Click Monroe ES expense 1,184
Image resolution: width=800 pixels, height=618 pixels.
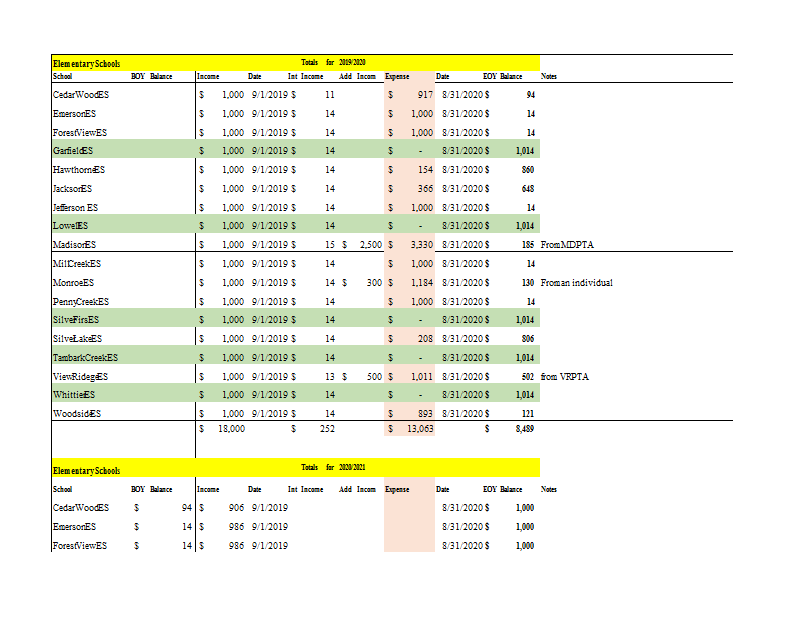tap(422, 283)
